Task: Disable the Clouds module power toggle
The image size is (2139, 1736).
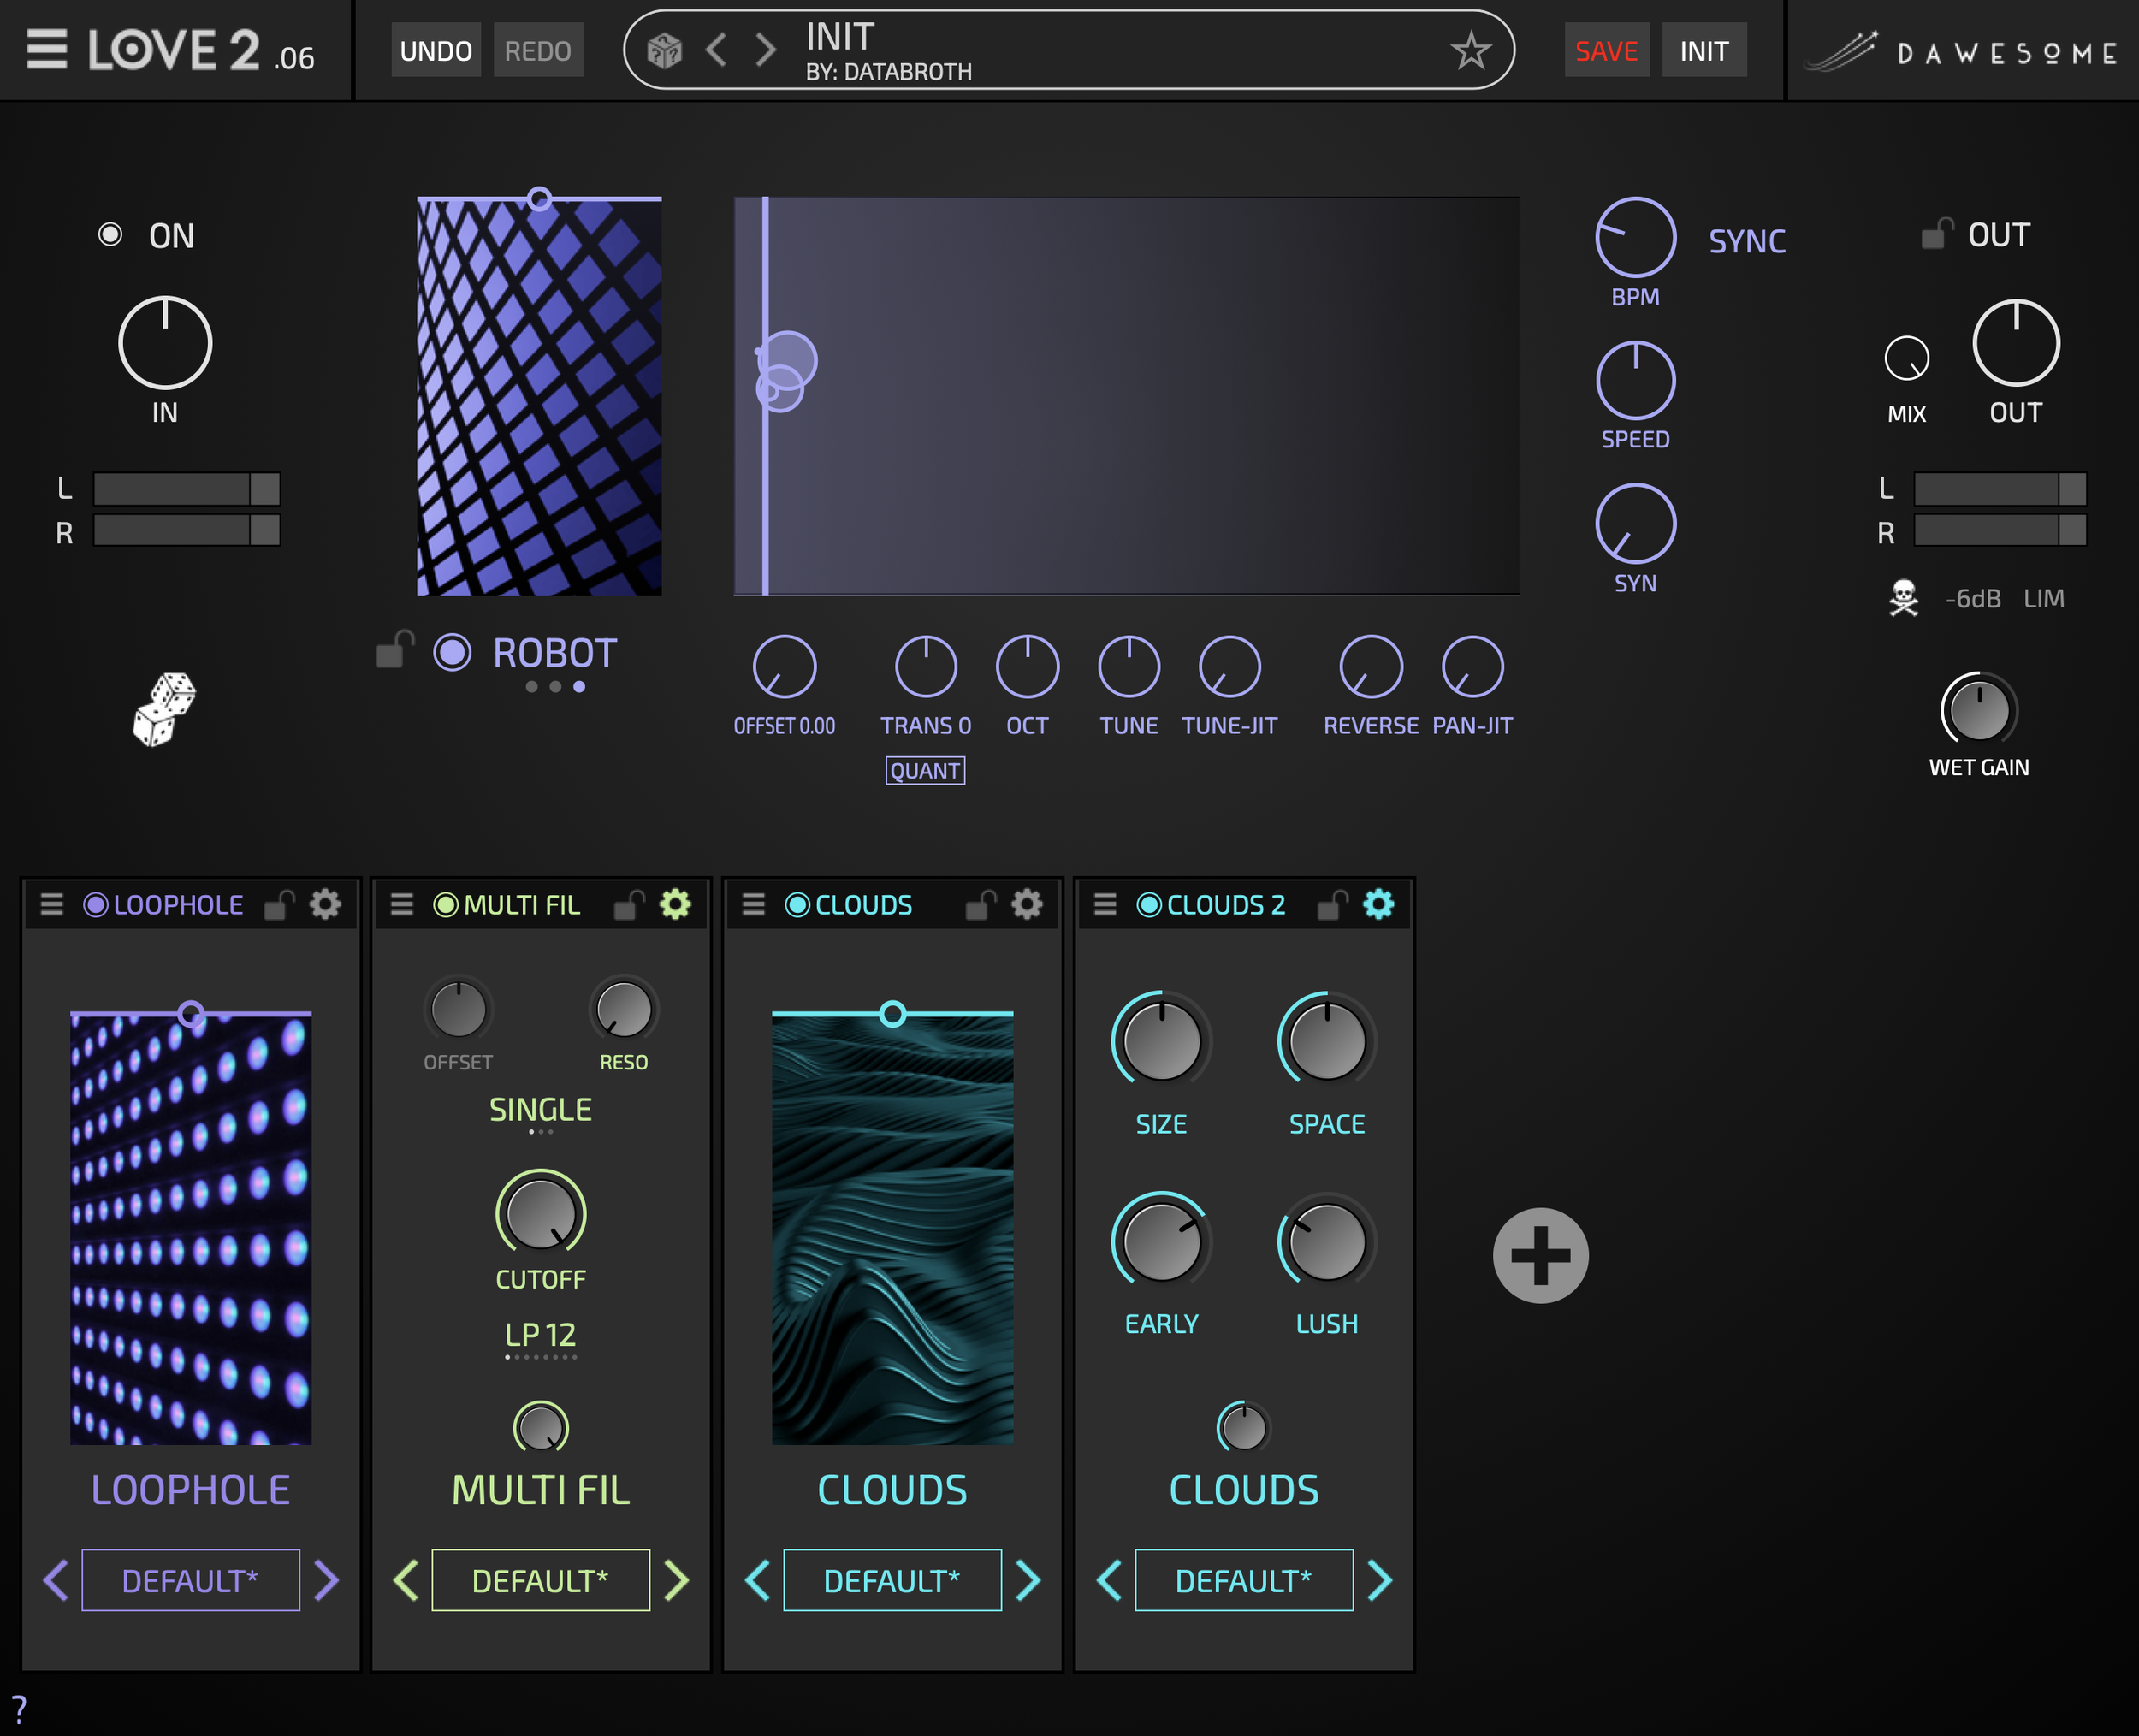Action: tap(797, 904)
